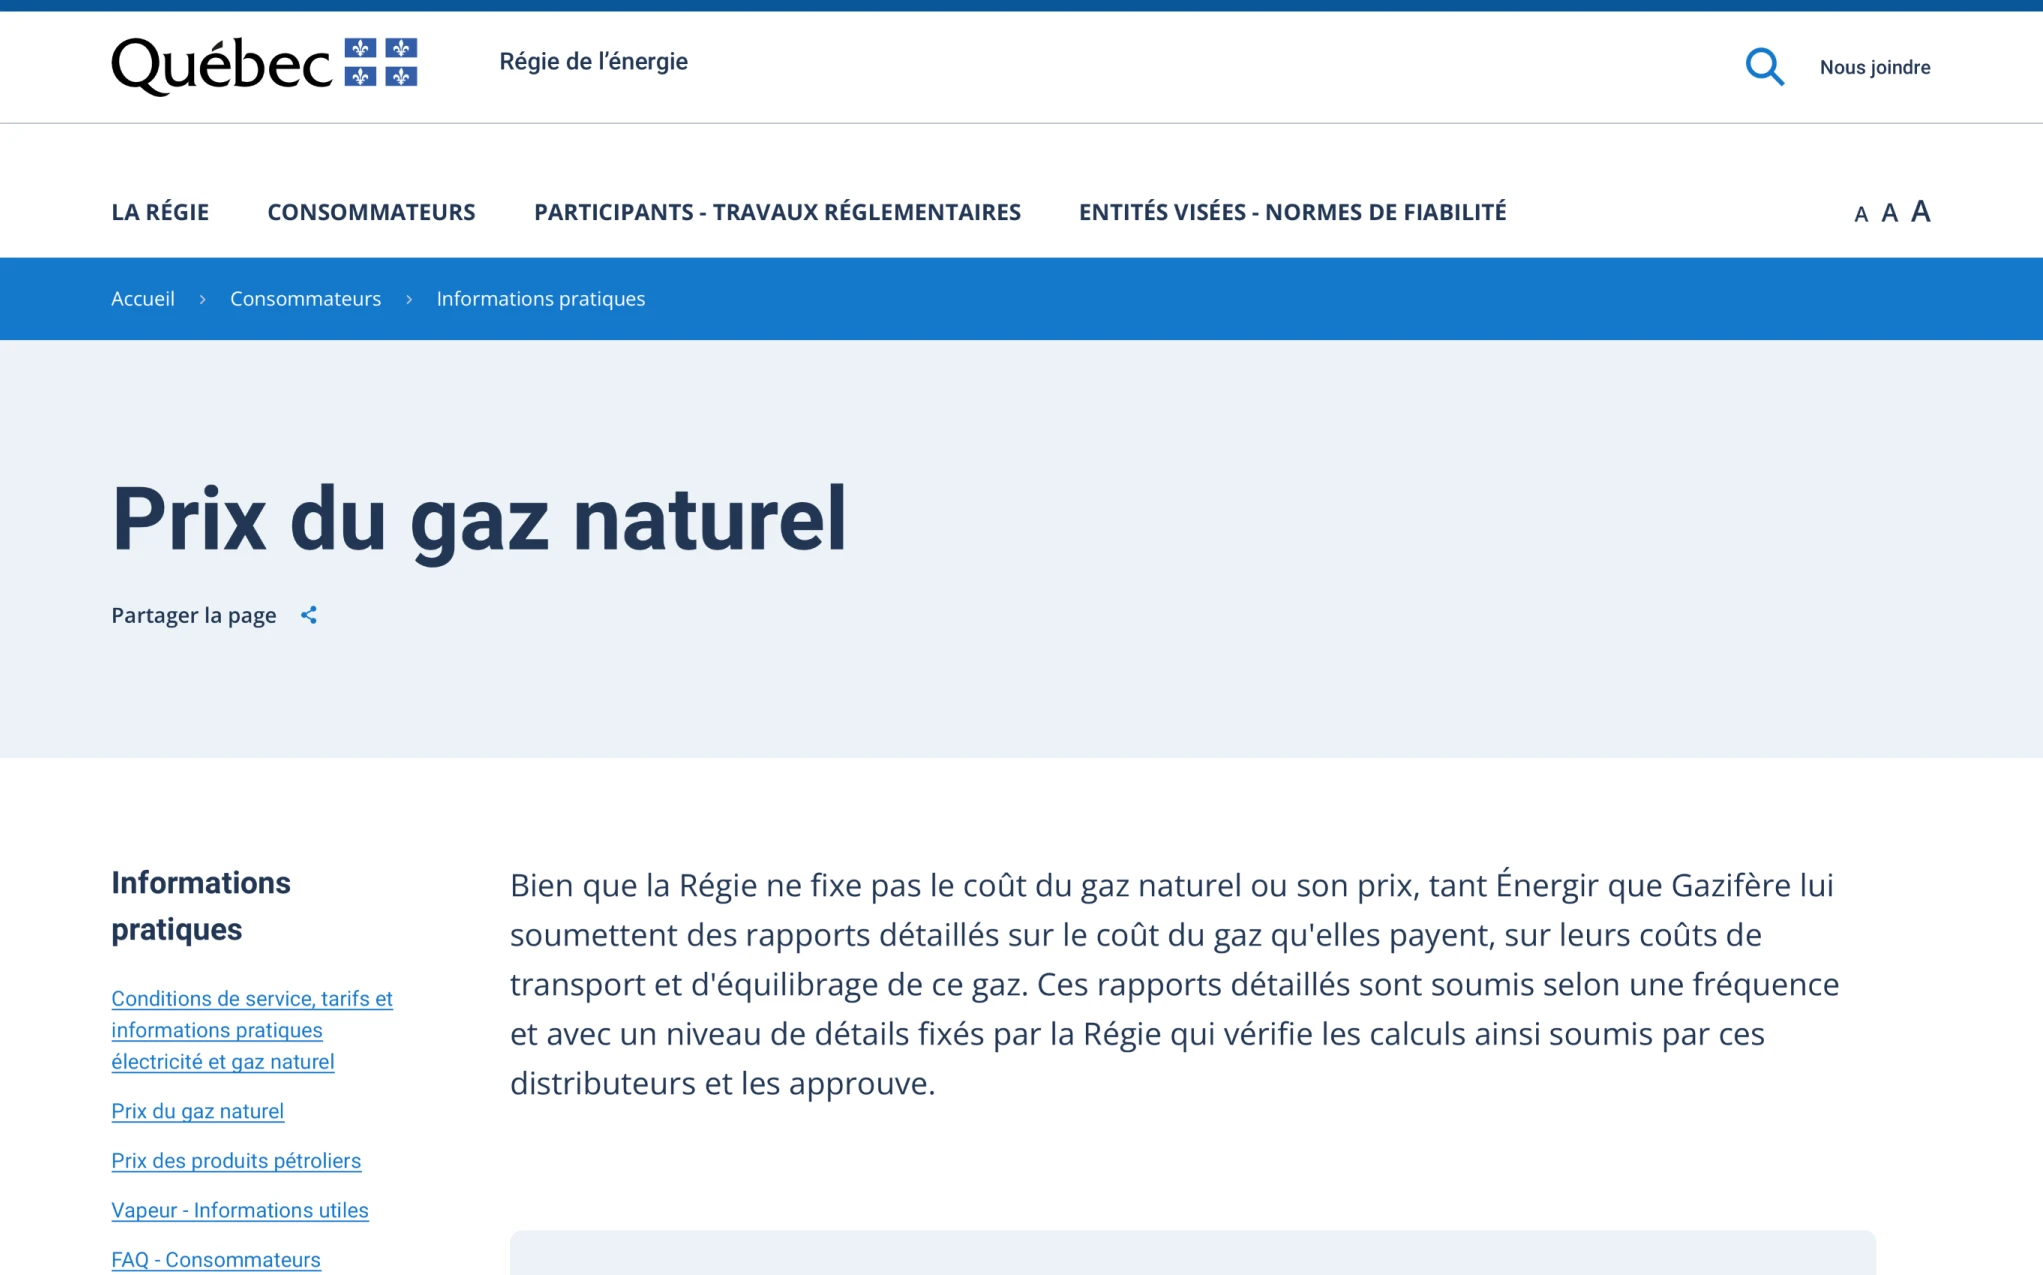Open the Prix des produits pétroliers link
The height and width of the screenshot is (1275, 2043).
coord(236,1161)
